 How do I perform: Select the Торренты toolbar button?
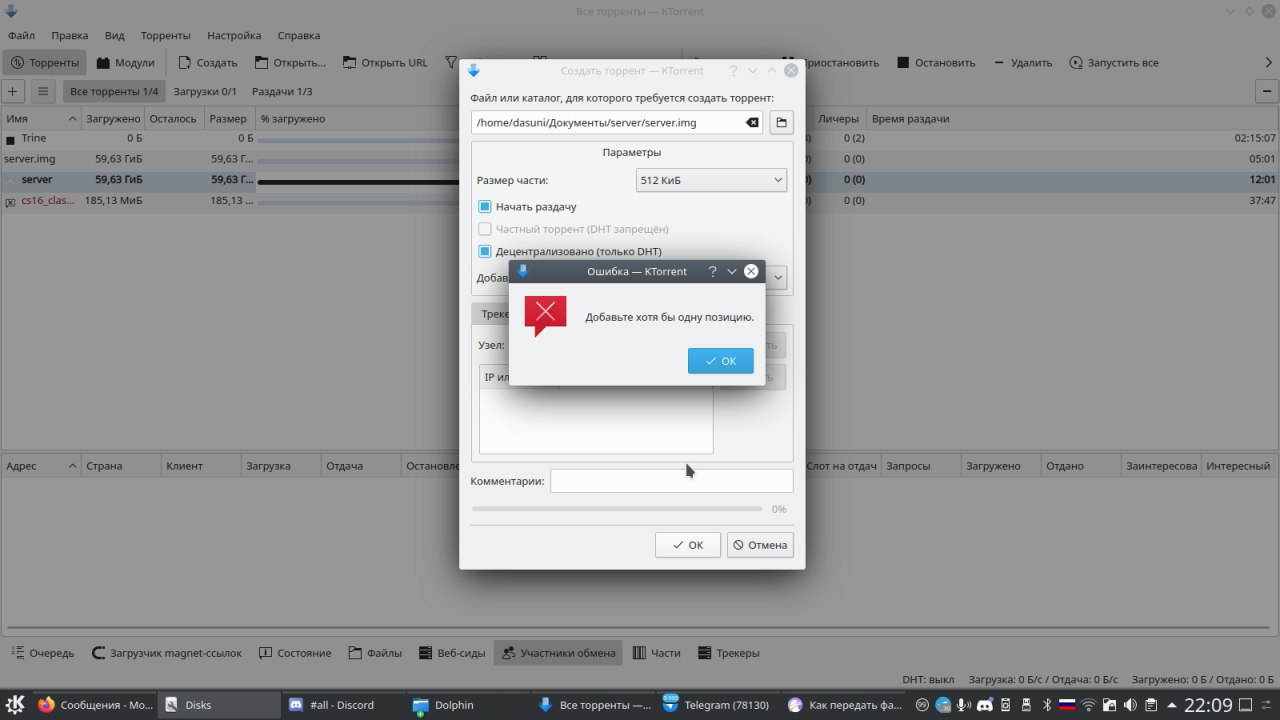tap(45, 62)
